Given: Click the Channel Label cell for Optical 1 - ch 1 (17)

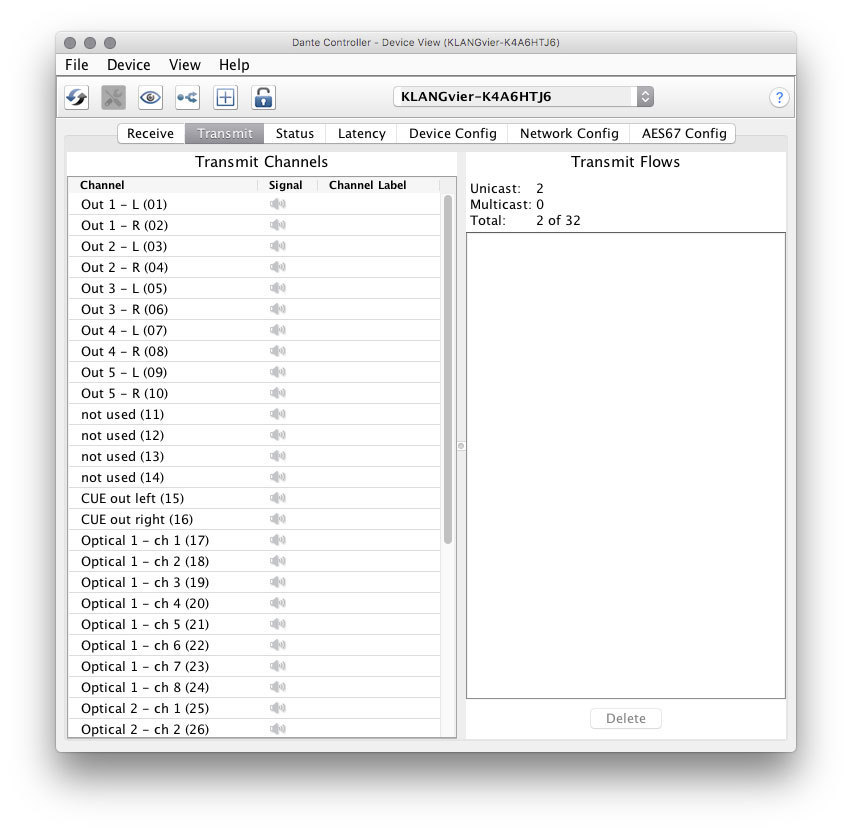Looking at the screenshot, I should (x=379, y=540).
